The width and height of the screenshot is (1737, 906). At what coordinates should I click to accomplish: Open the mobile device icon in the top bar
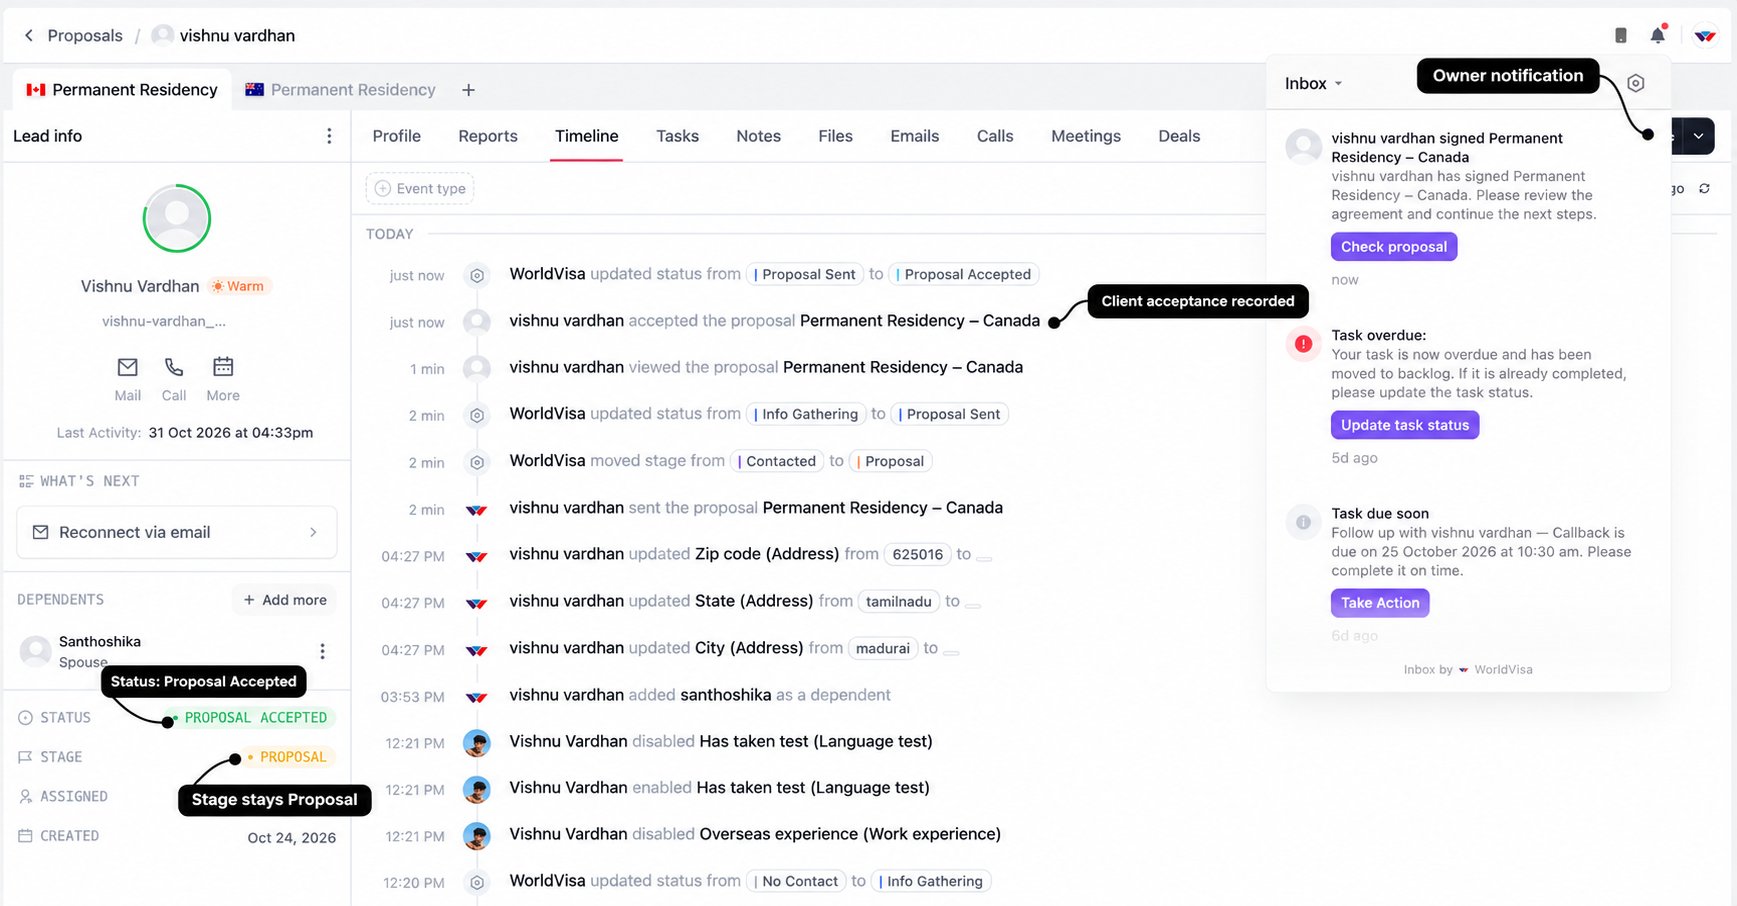click(x=1621, y=36)
